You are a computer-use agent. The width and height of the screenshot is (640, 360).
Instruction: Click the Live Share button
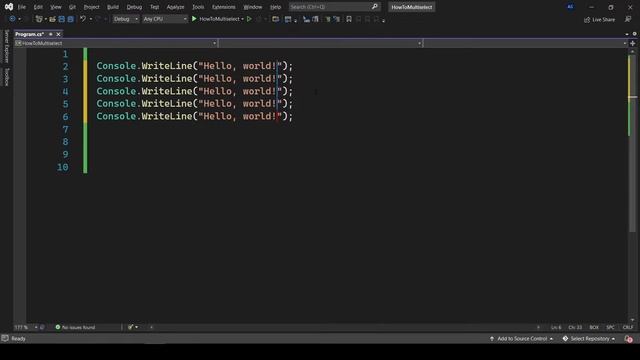pos(599,19)
